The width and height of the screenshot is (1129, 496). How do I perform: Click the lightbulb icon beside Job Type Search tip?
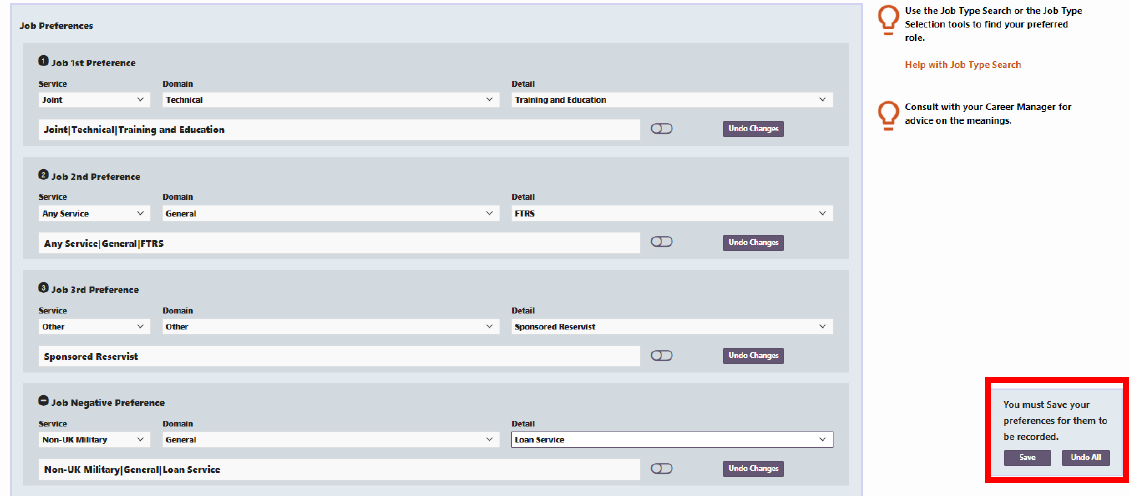coord(887,21)
